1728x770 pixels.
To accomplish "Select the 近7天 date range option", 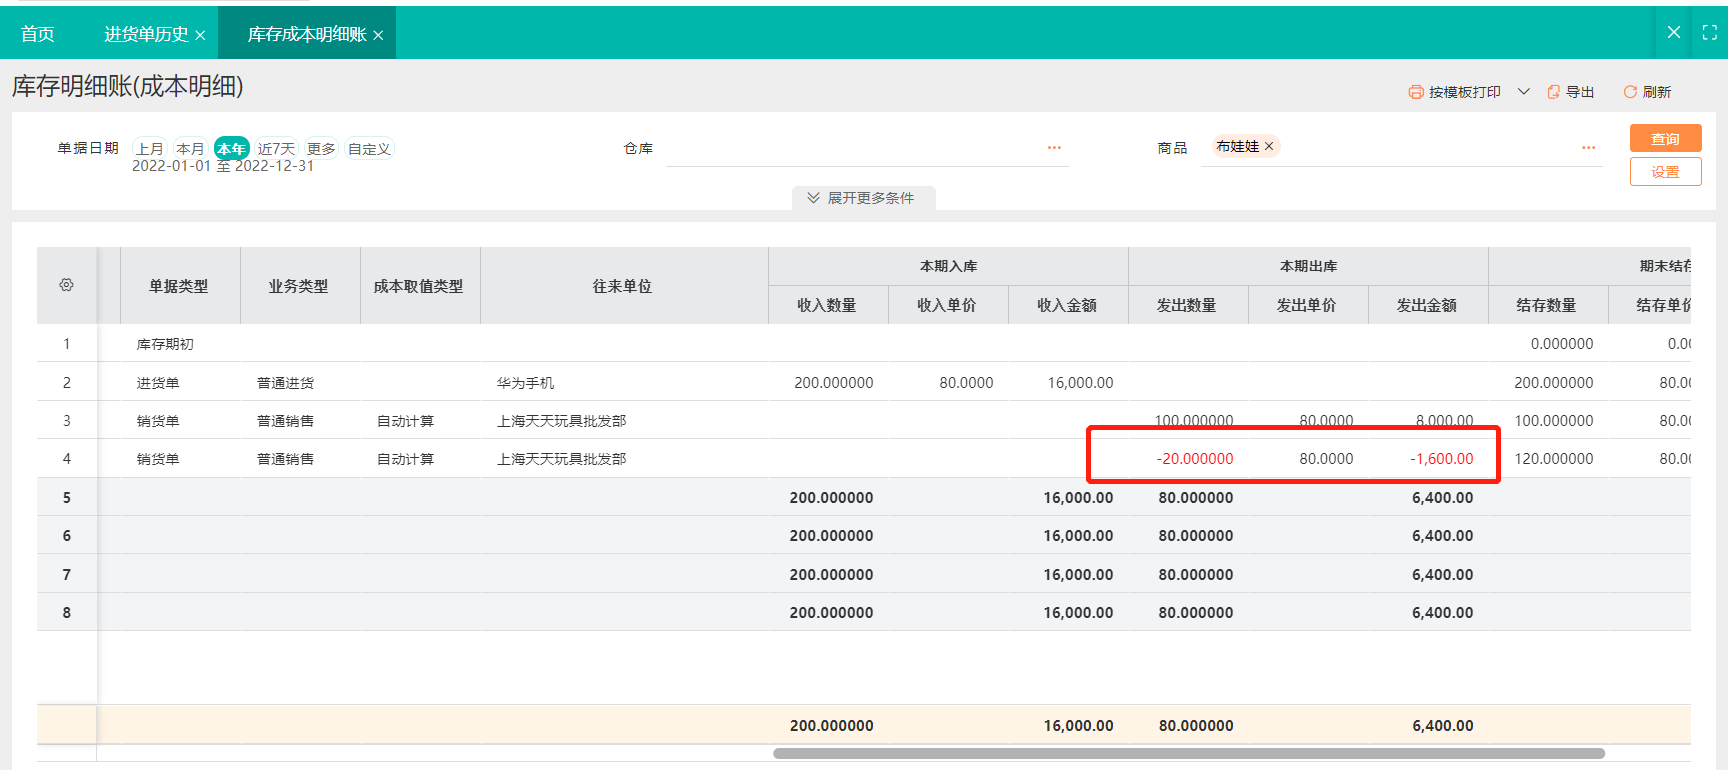I will (x=276, y=148).
